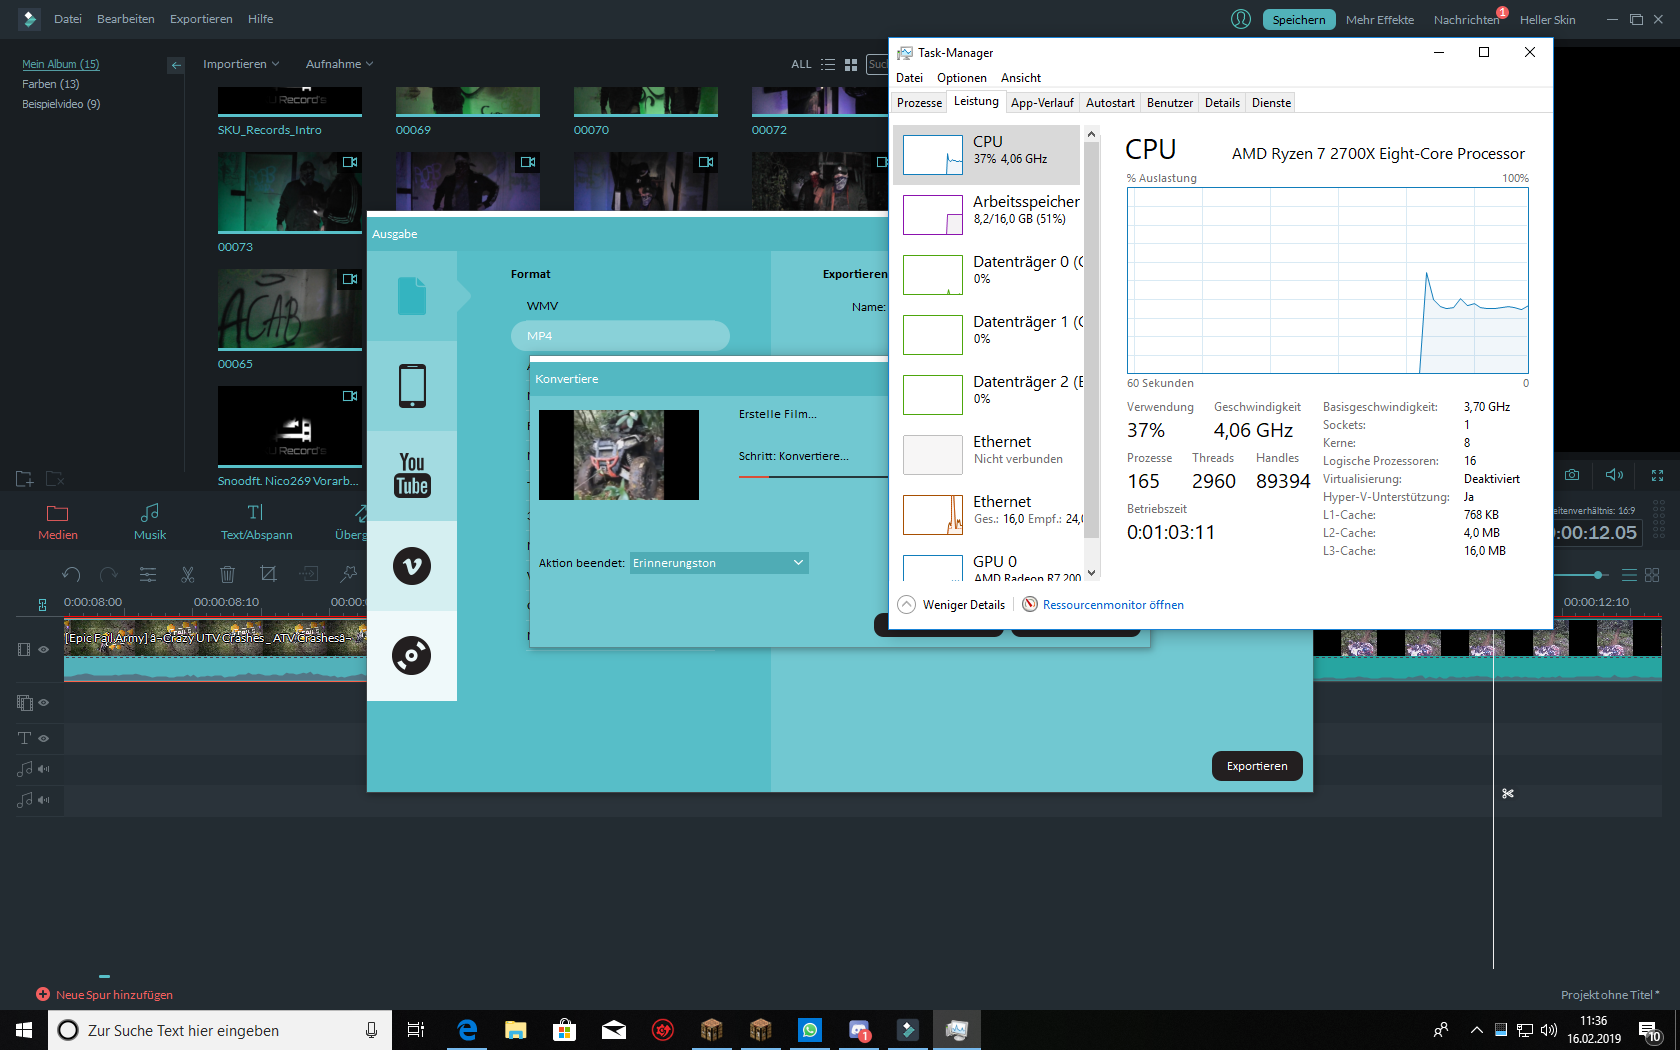Open the Text/Abspann library
1680x1050 pixels.
pyautogui.click(x=256, y=522)
